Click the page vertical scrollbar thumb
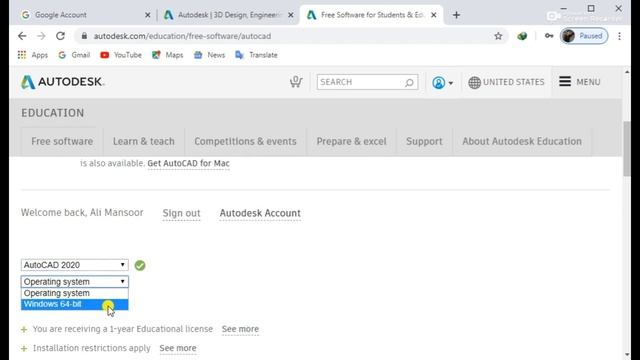 [x=627, y=149]
